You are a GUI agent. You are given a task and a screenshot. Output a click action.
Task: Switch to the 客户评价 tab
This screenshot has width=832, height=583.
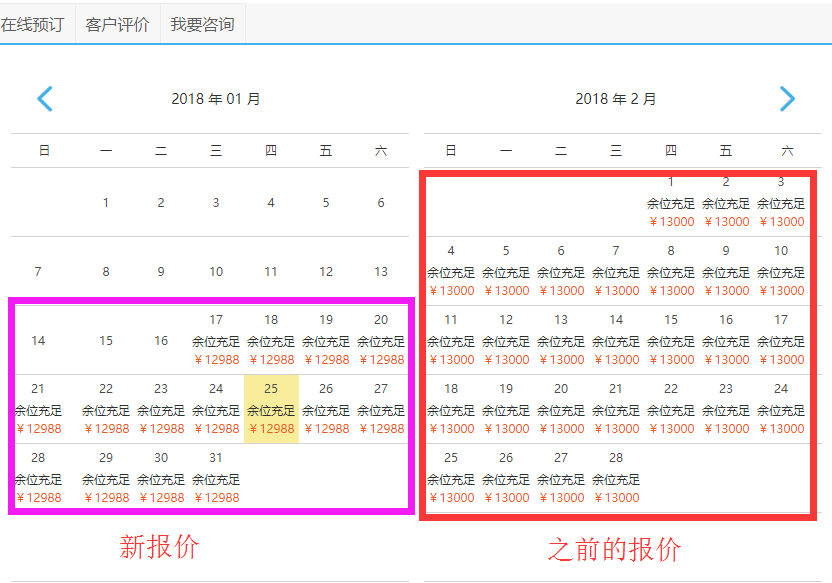pos(117,25)
